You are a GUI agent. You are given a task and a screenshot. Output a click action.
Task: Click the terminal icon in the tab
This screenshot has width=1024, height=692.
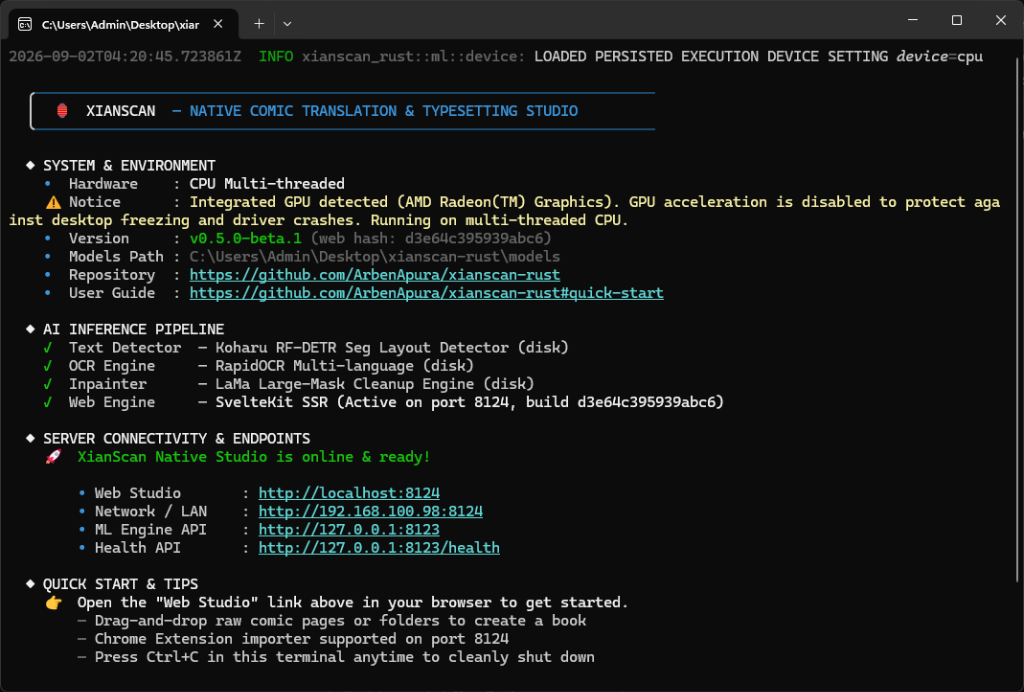pos(25,24)
